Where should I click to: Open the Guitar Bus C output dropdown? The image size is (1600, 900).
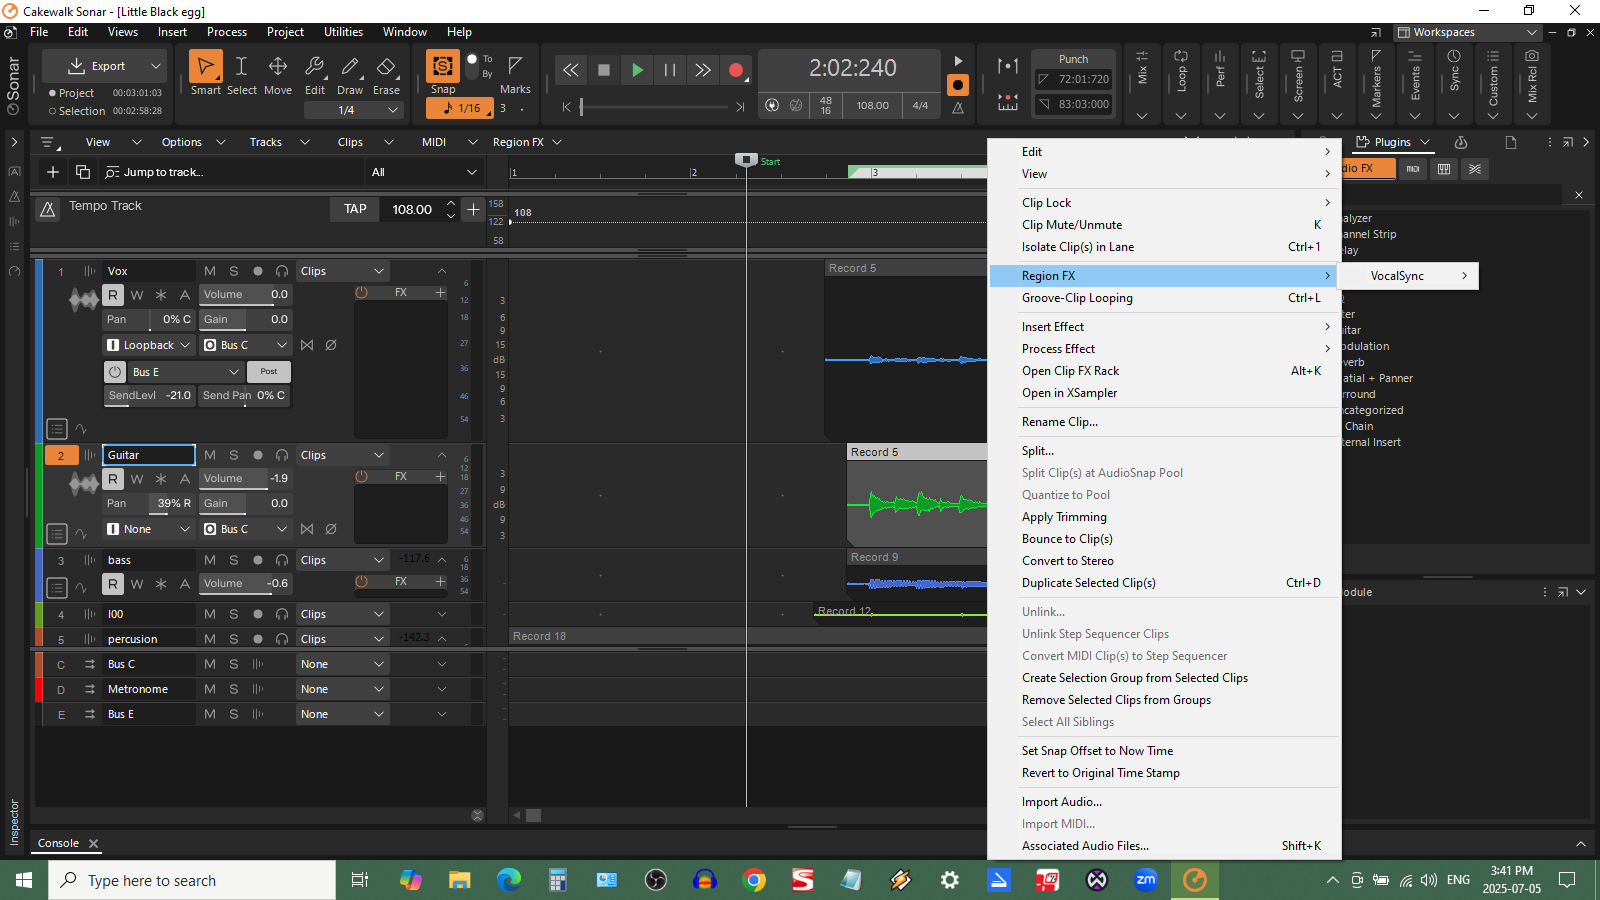[x=246, y=529]
